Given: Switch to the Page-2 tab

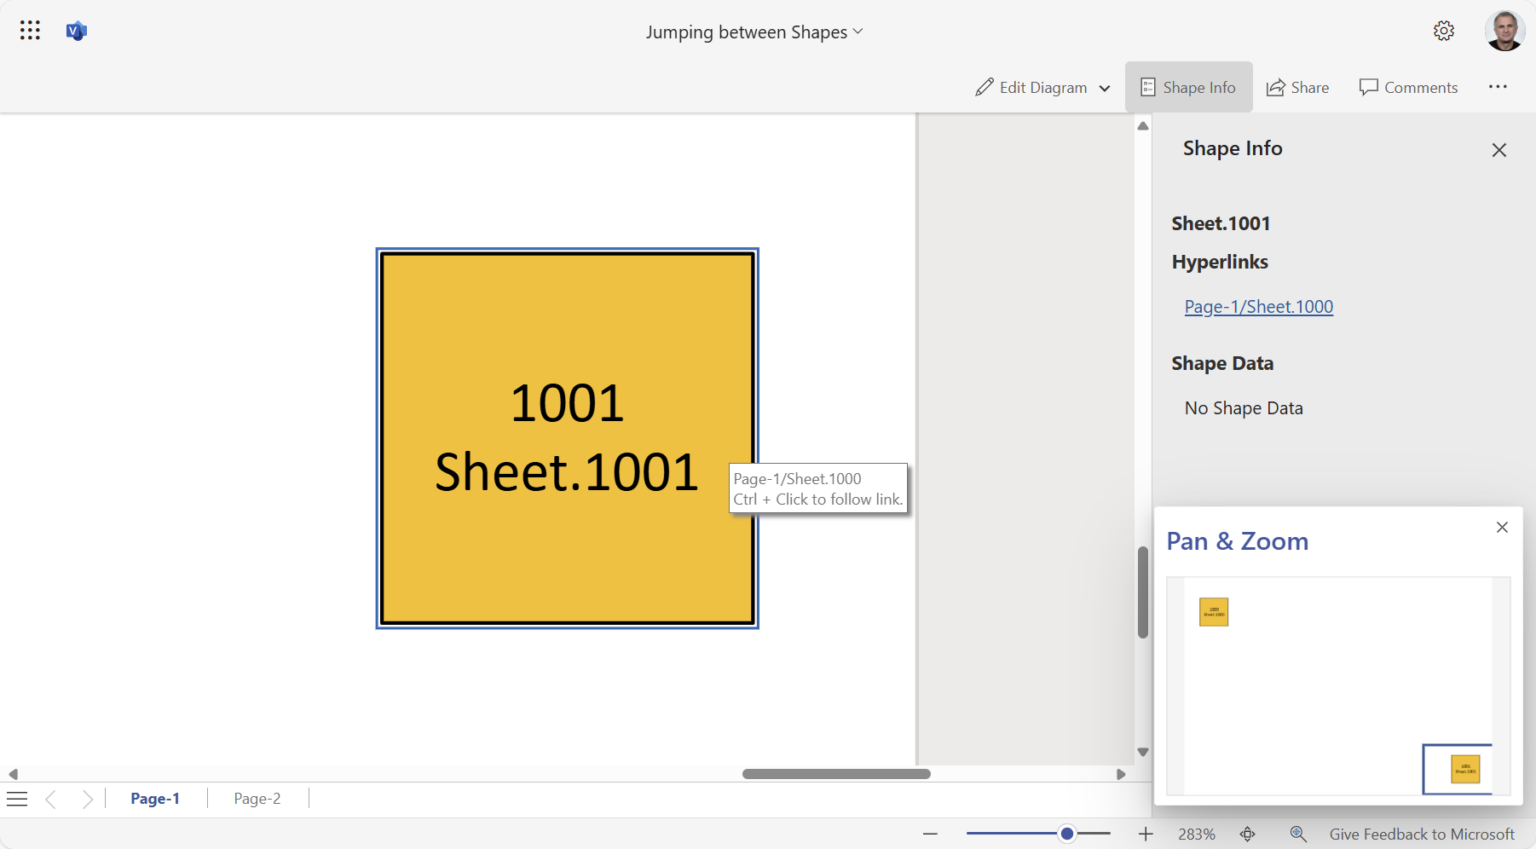Looking at the screenshot, I should click(257, 798).
